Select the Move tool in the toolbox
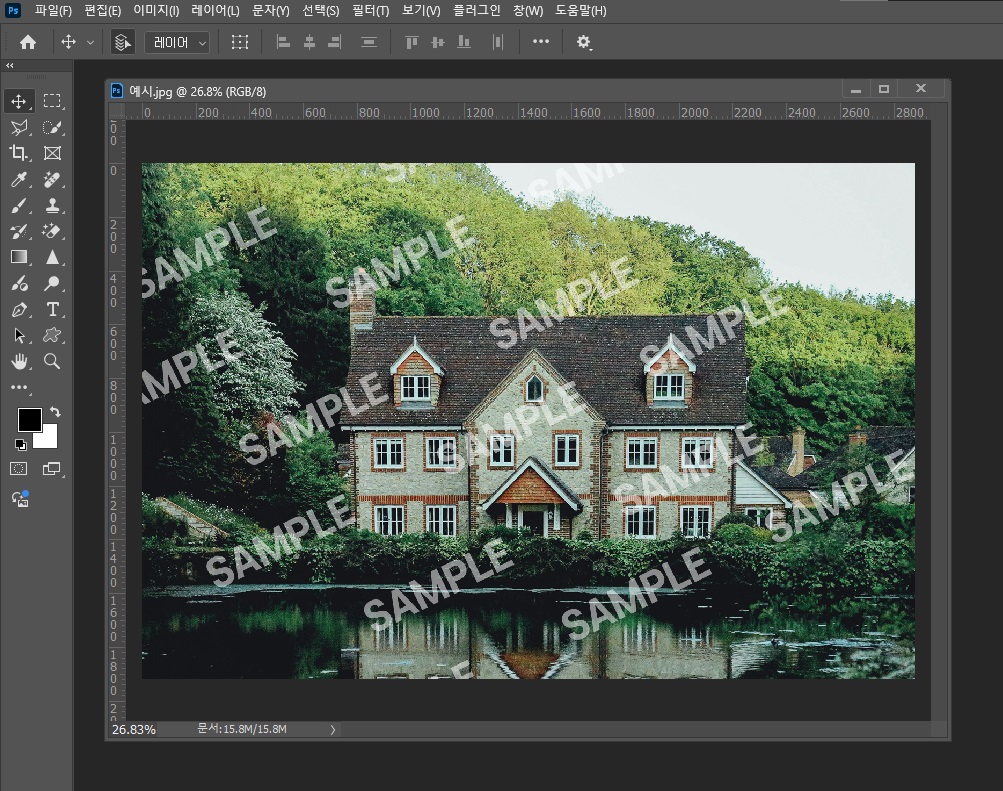1003x791 pixels. (19, 101)
